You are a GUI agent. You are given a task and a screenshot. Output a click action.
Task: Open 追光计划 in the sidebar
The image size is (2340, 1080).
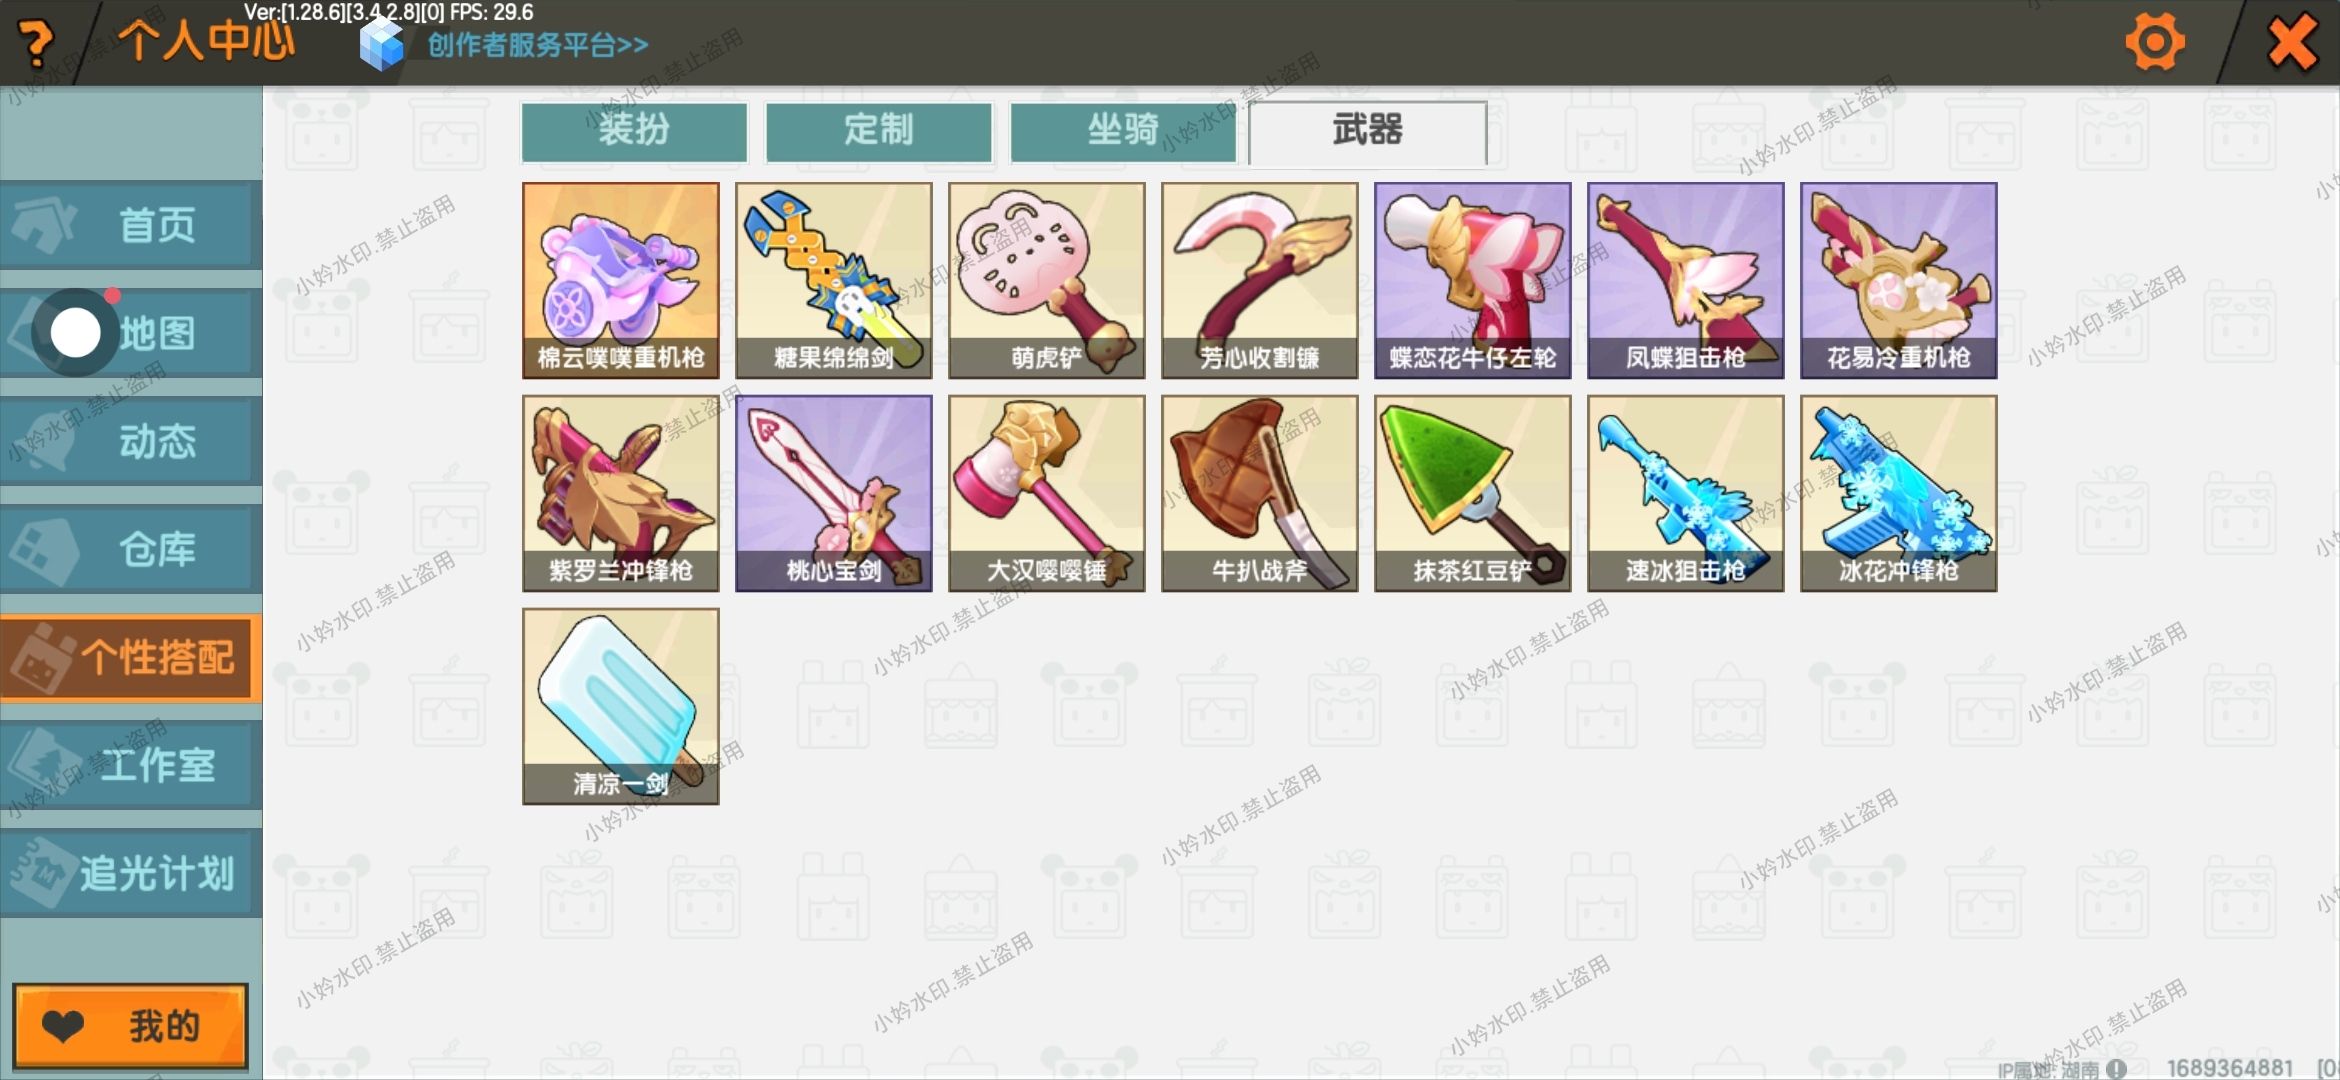pyautogui.click(x=131, y=873)
